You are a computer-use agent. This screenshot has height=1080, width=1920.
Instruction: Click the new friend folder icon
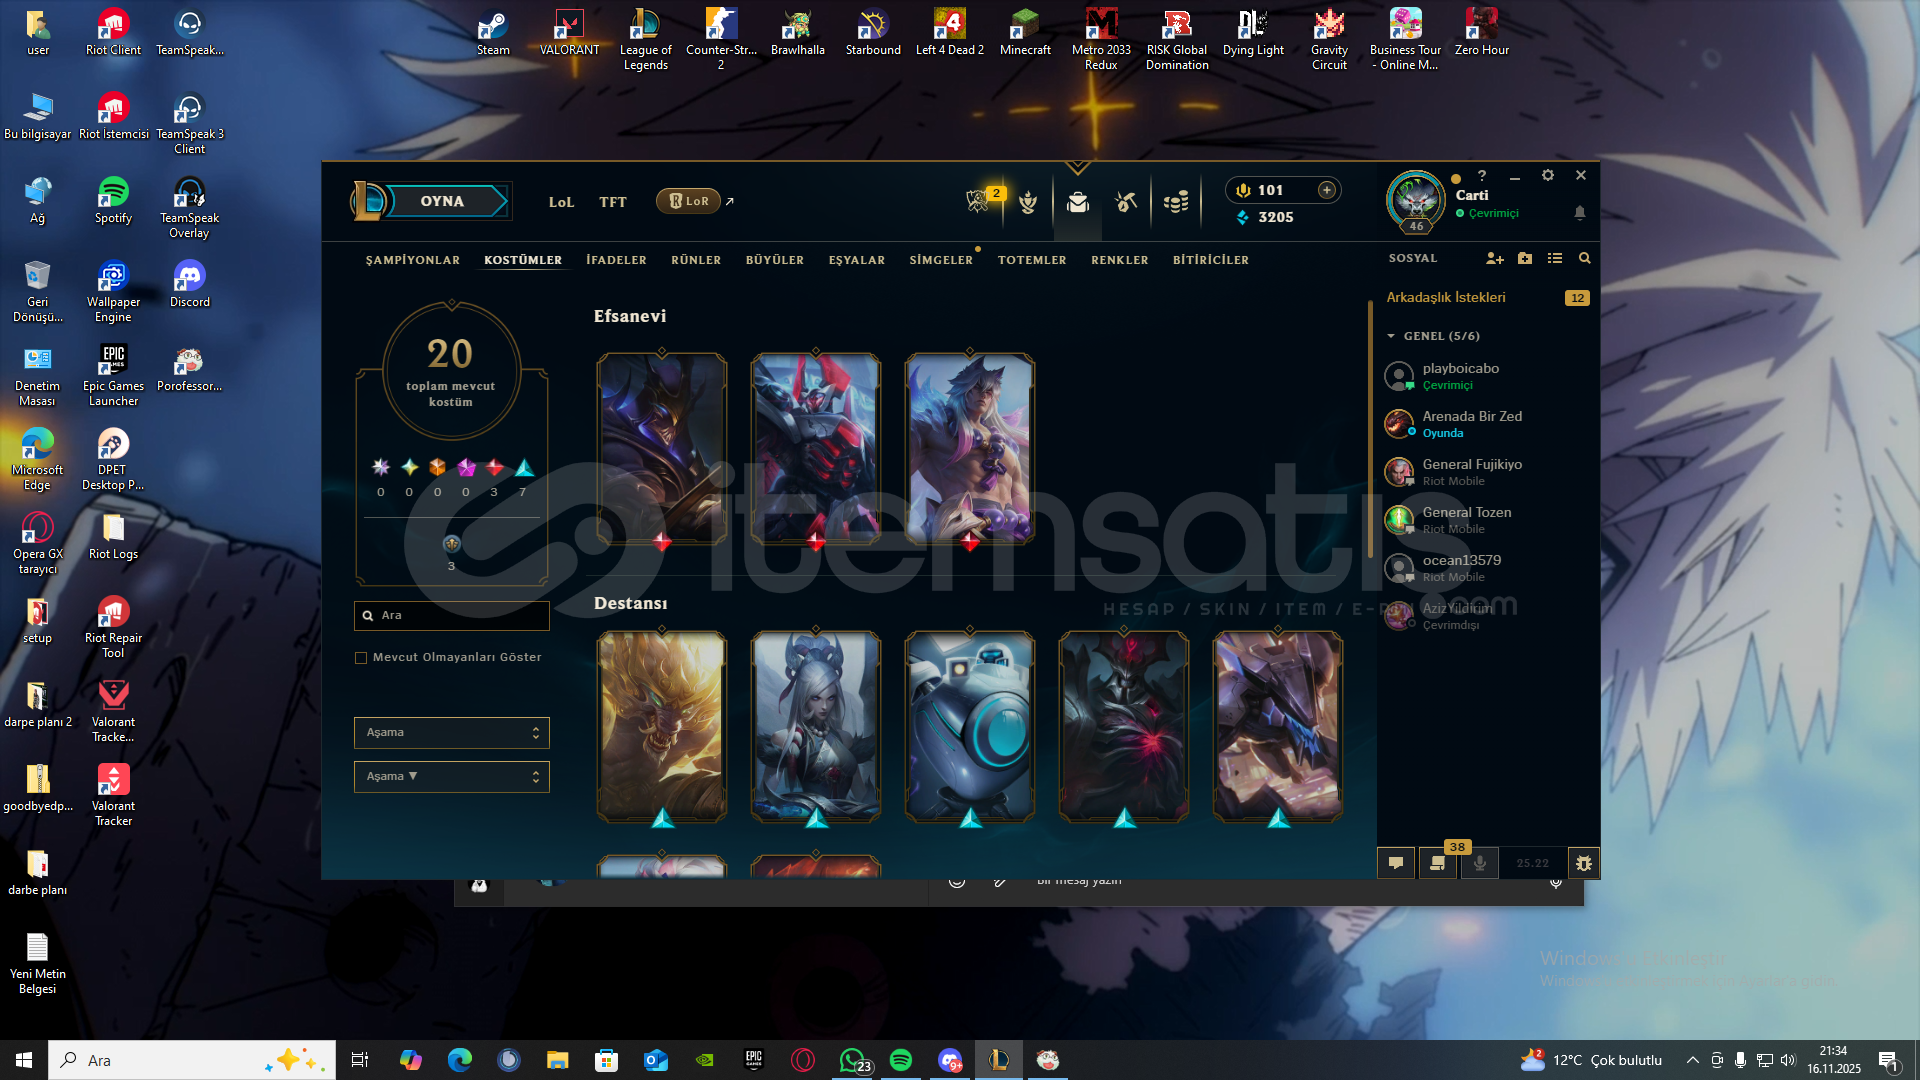click(x=1524, y=259)
